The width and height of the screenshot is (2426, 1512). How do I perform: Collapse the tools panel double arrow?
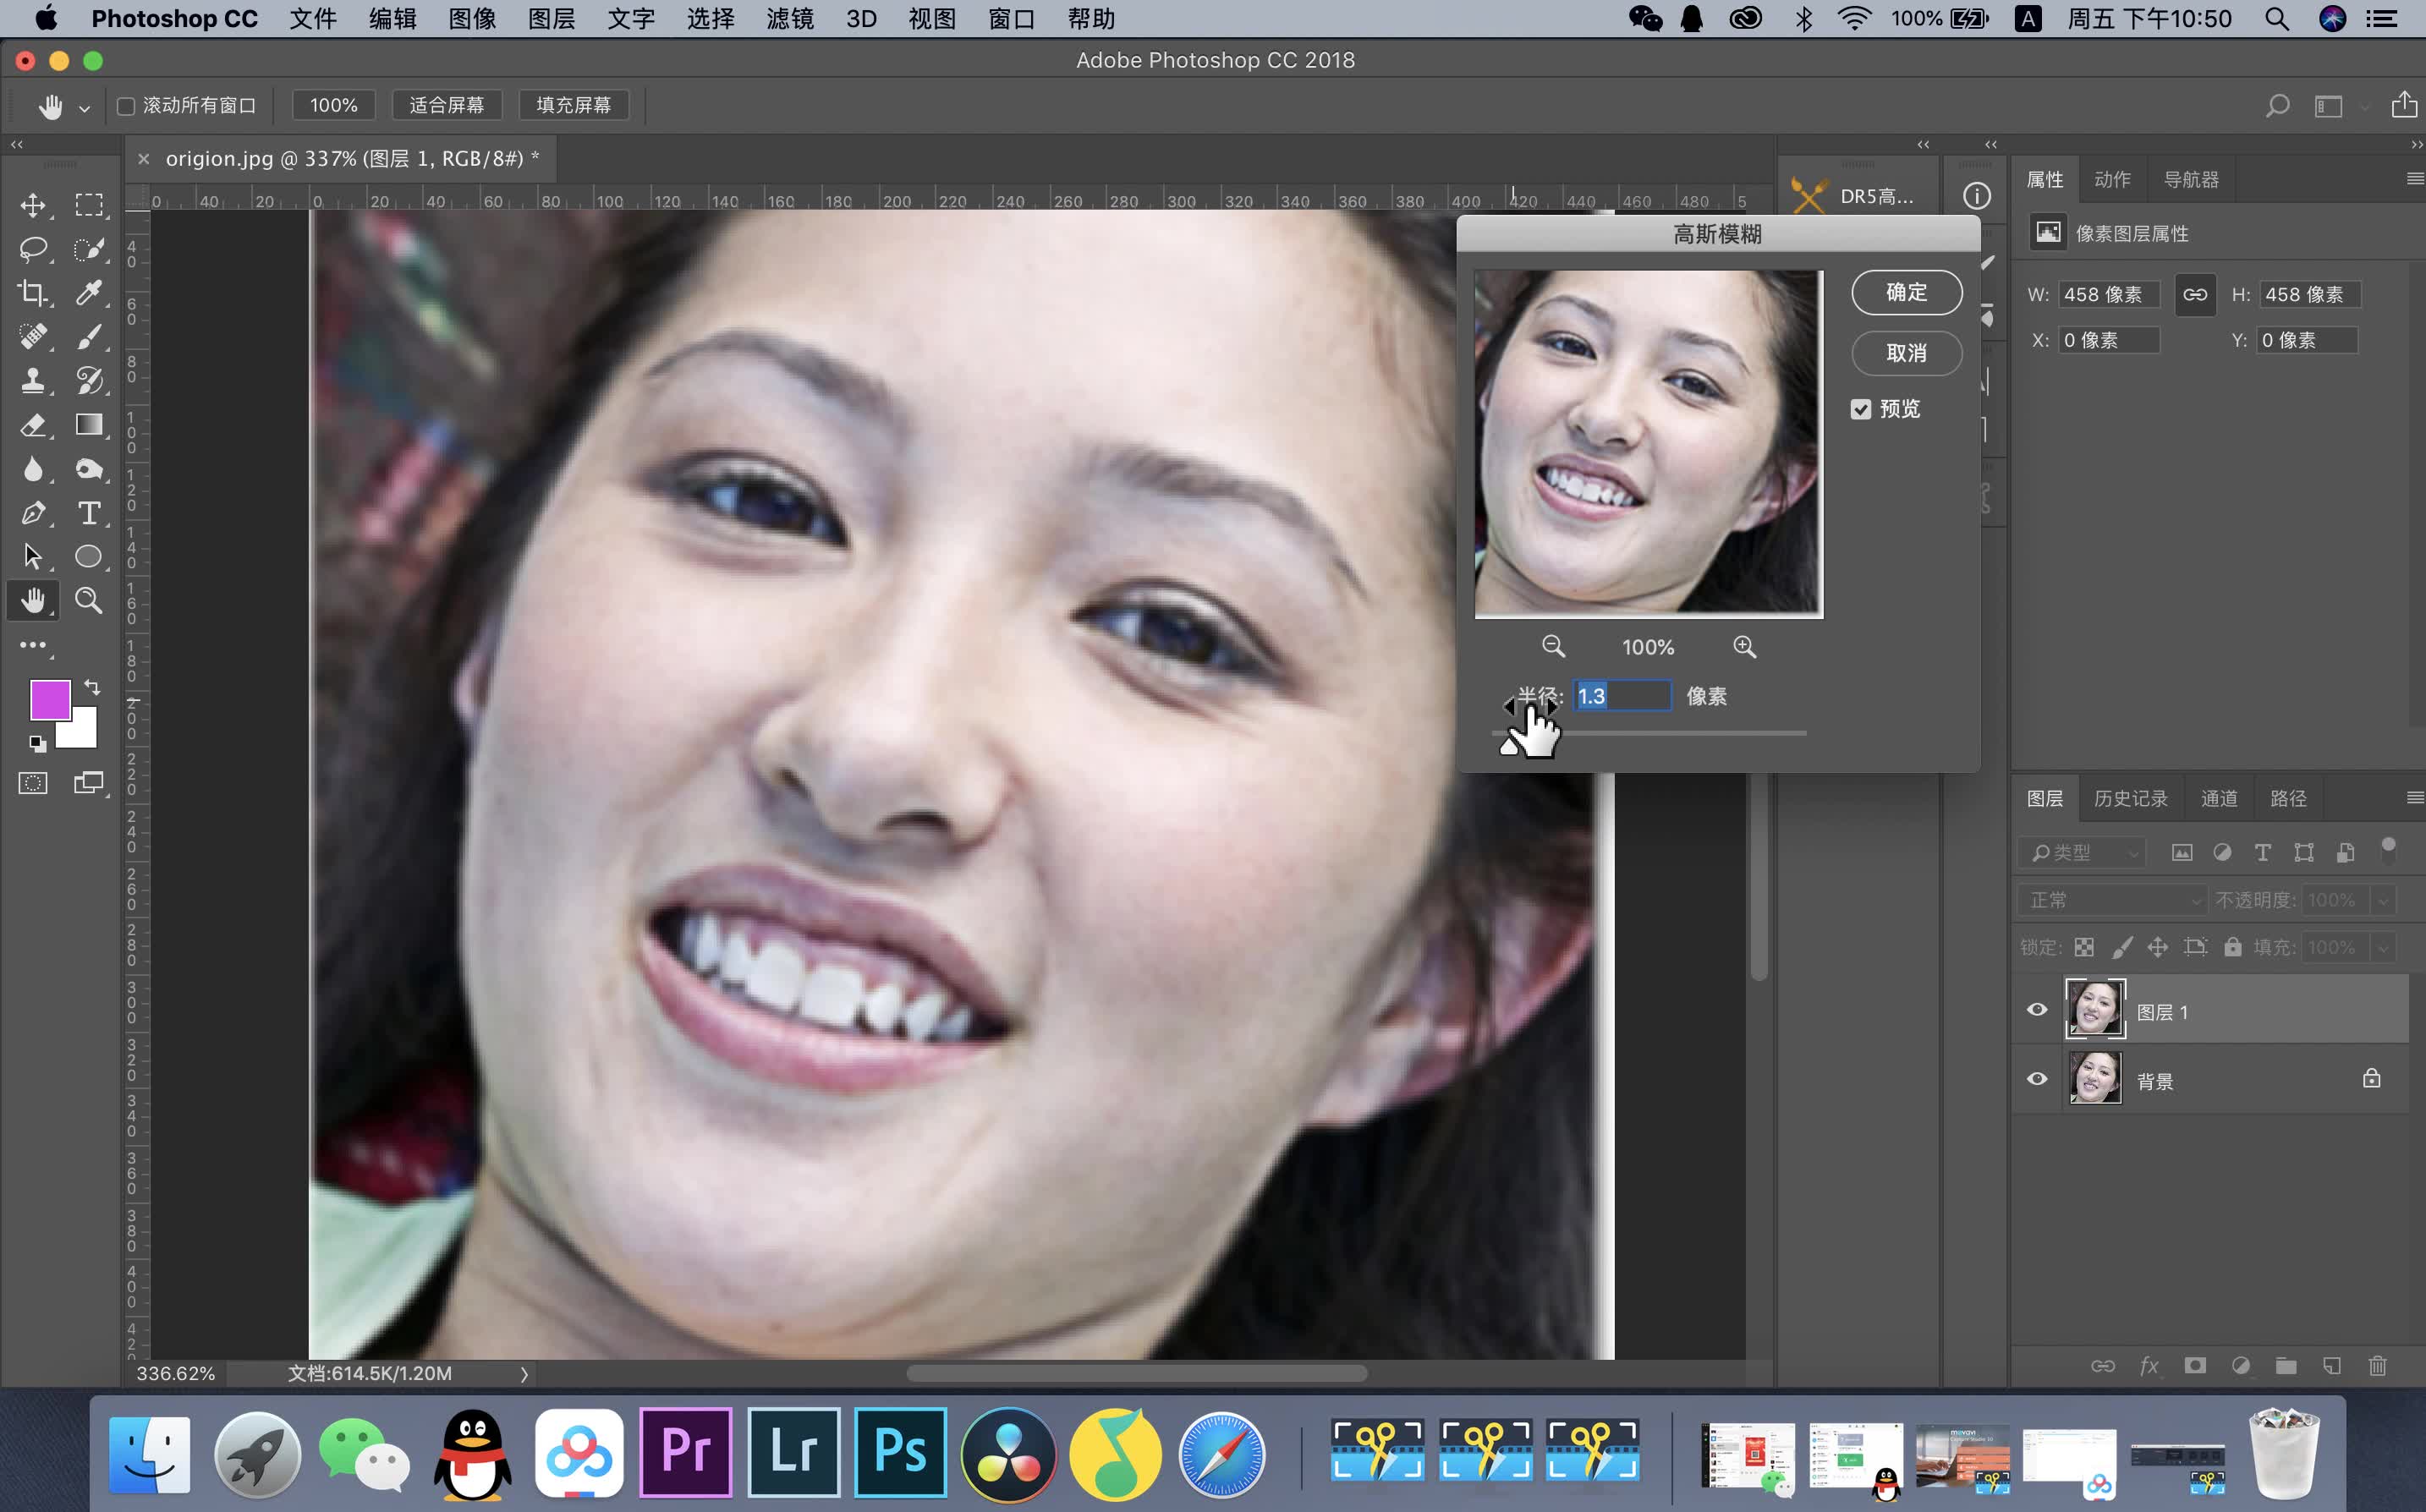[17, 144]
